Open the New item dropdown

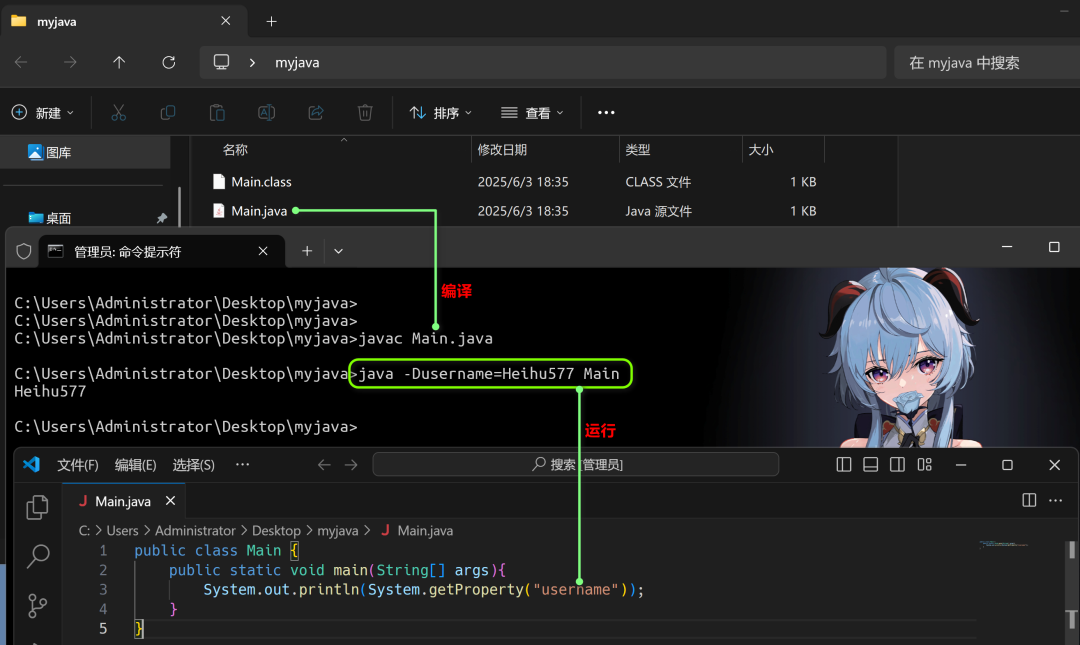[x=43, y=112]
